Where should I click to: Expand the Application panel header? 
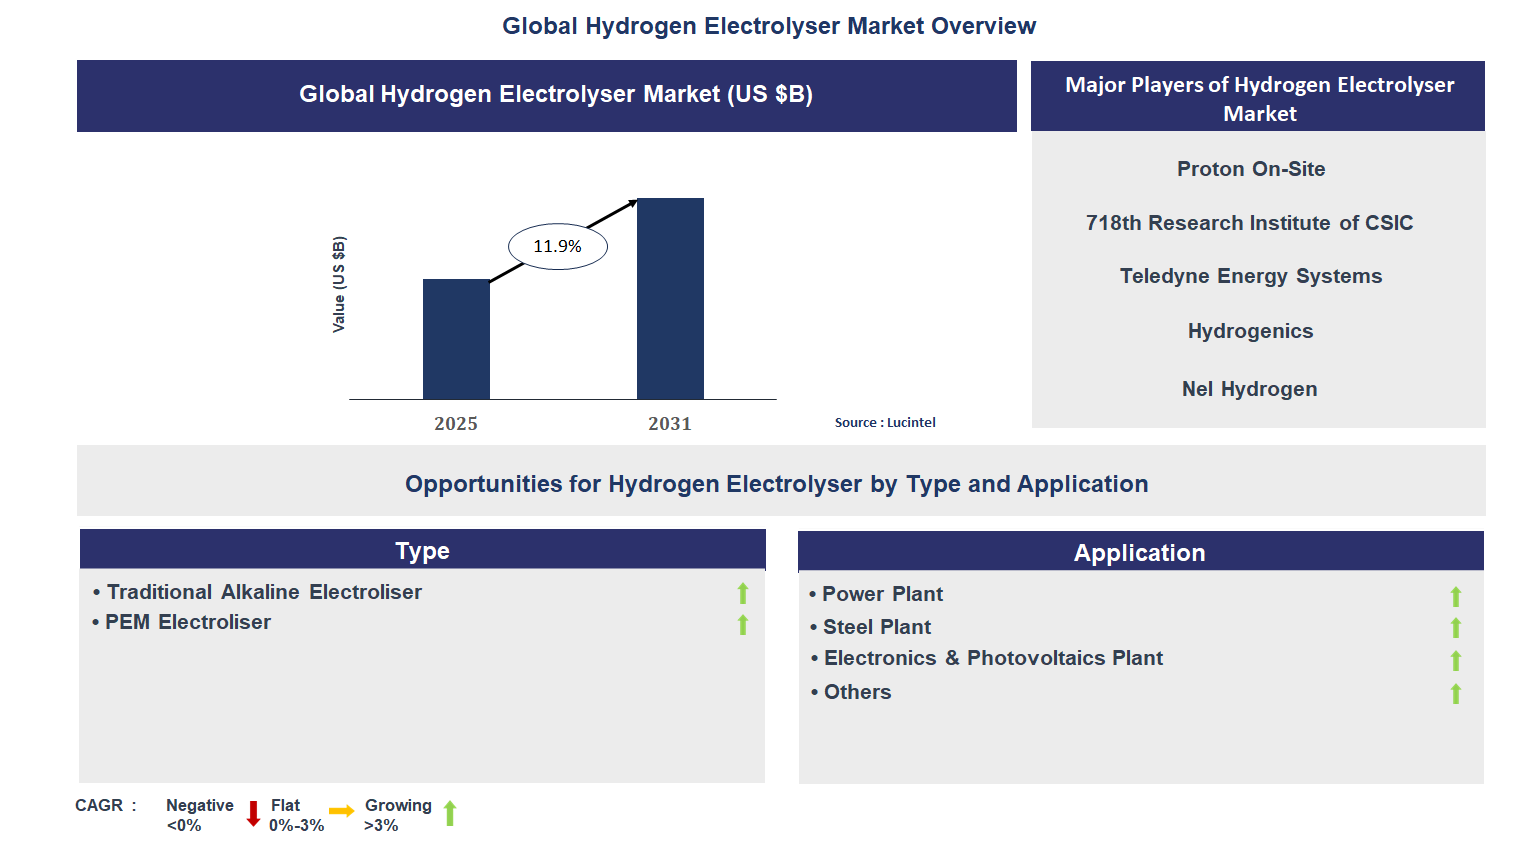[x=1139, y=551]
